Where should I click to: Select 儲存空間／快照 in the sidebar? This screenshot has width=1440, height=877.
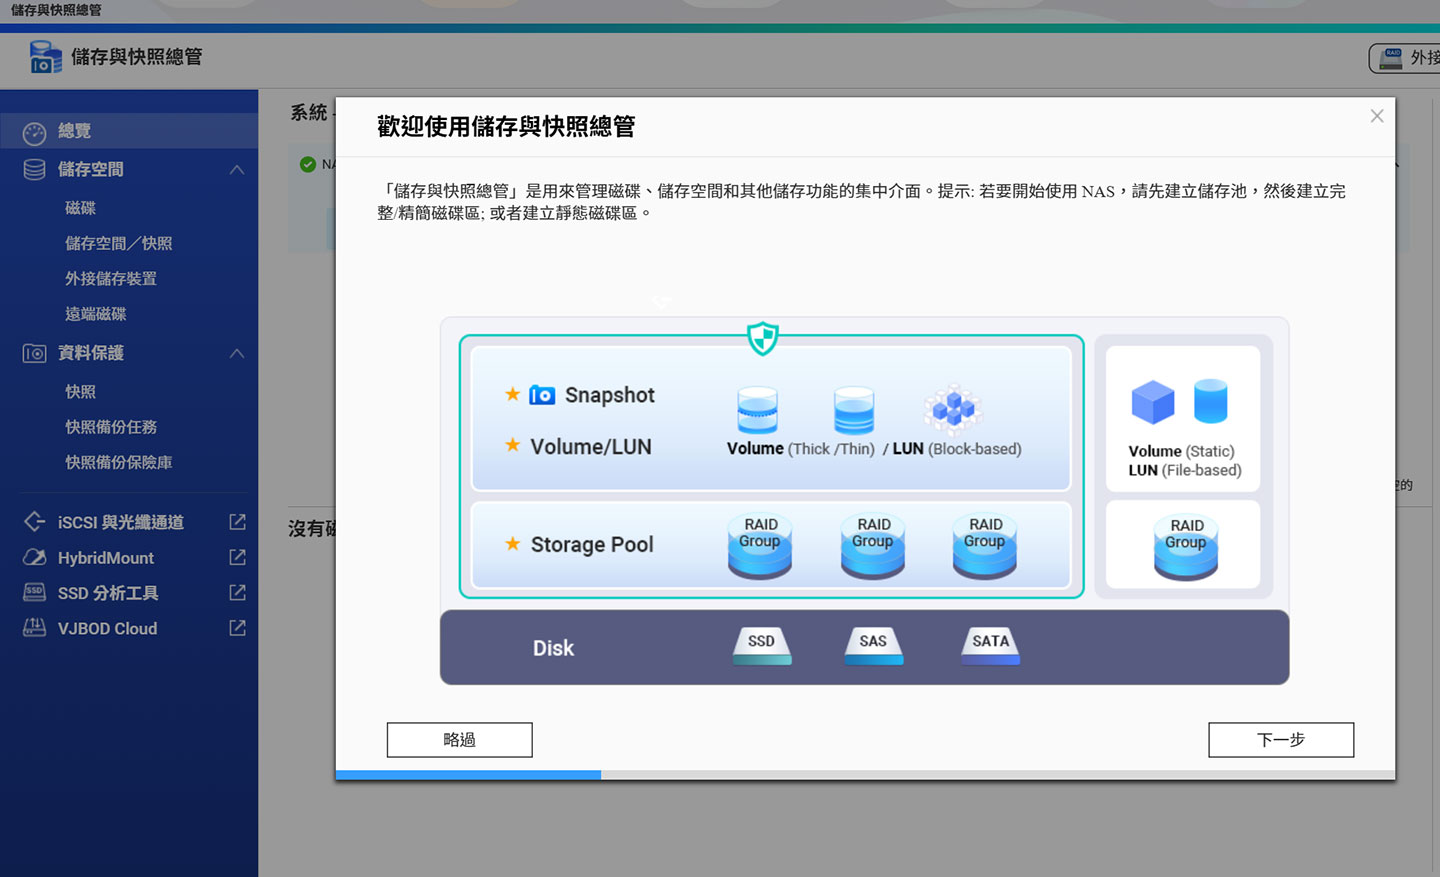pyautogui.click(x=118, y=243)
